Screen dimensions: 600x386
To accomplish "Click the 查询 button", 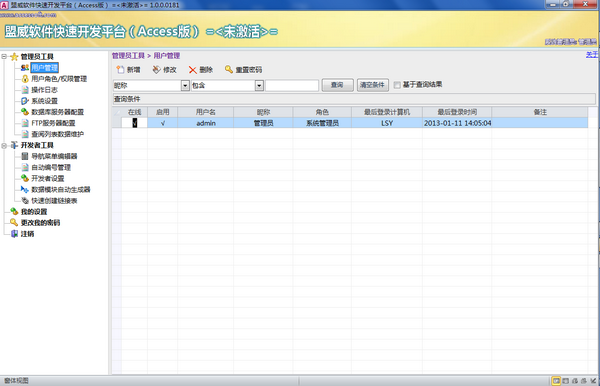I will pos(337,85).
